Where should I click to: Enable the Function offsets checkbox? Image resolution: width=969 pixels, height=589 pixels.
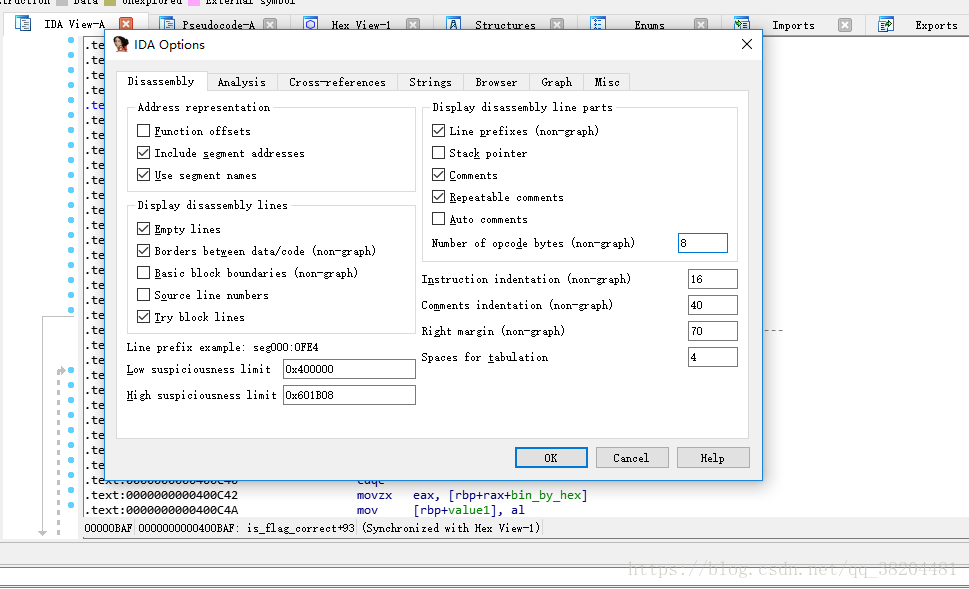[143, 130]
